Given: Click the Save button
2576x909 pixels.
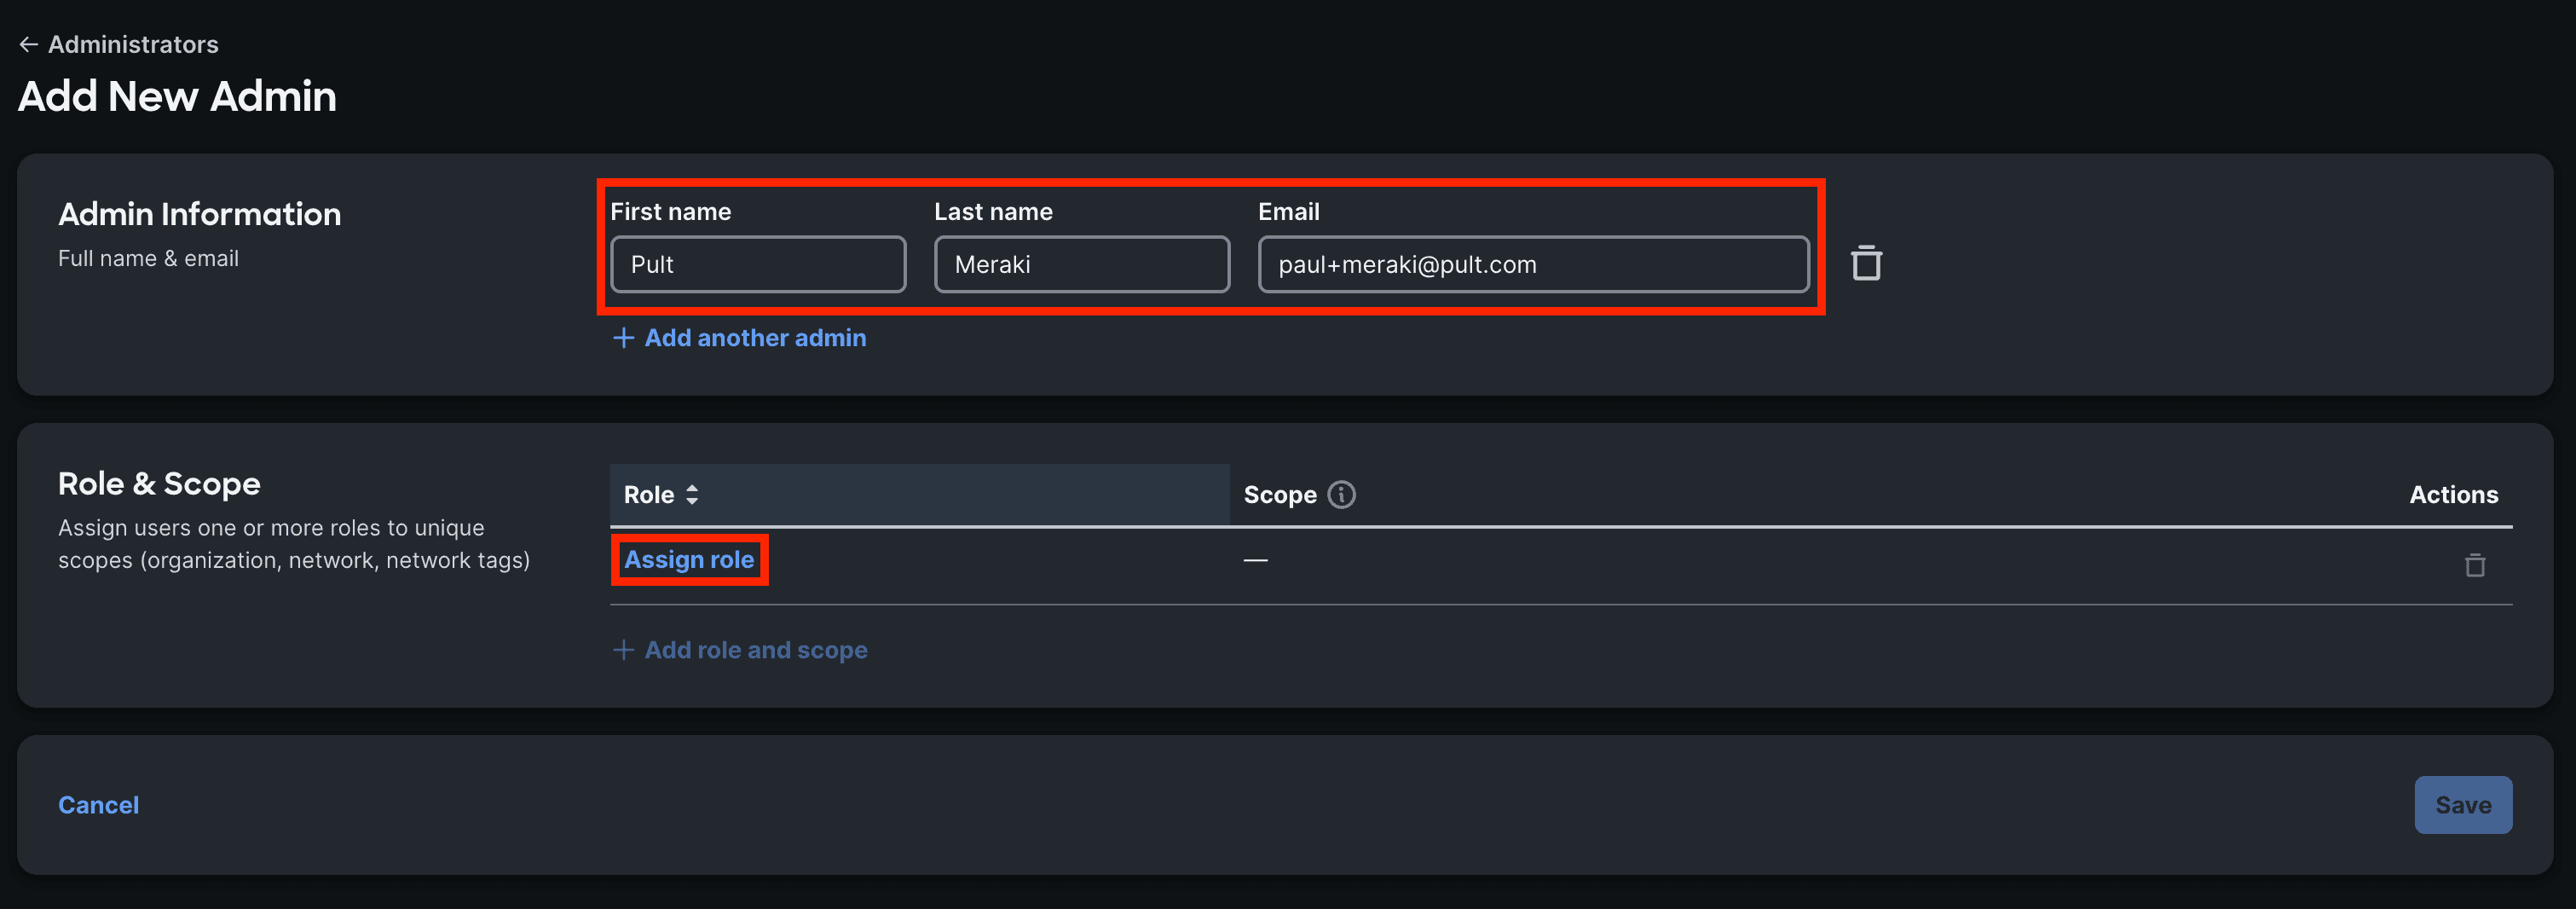Looking at the screenshot, I should [x=2463, y=805].
